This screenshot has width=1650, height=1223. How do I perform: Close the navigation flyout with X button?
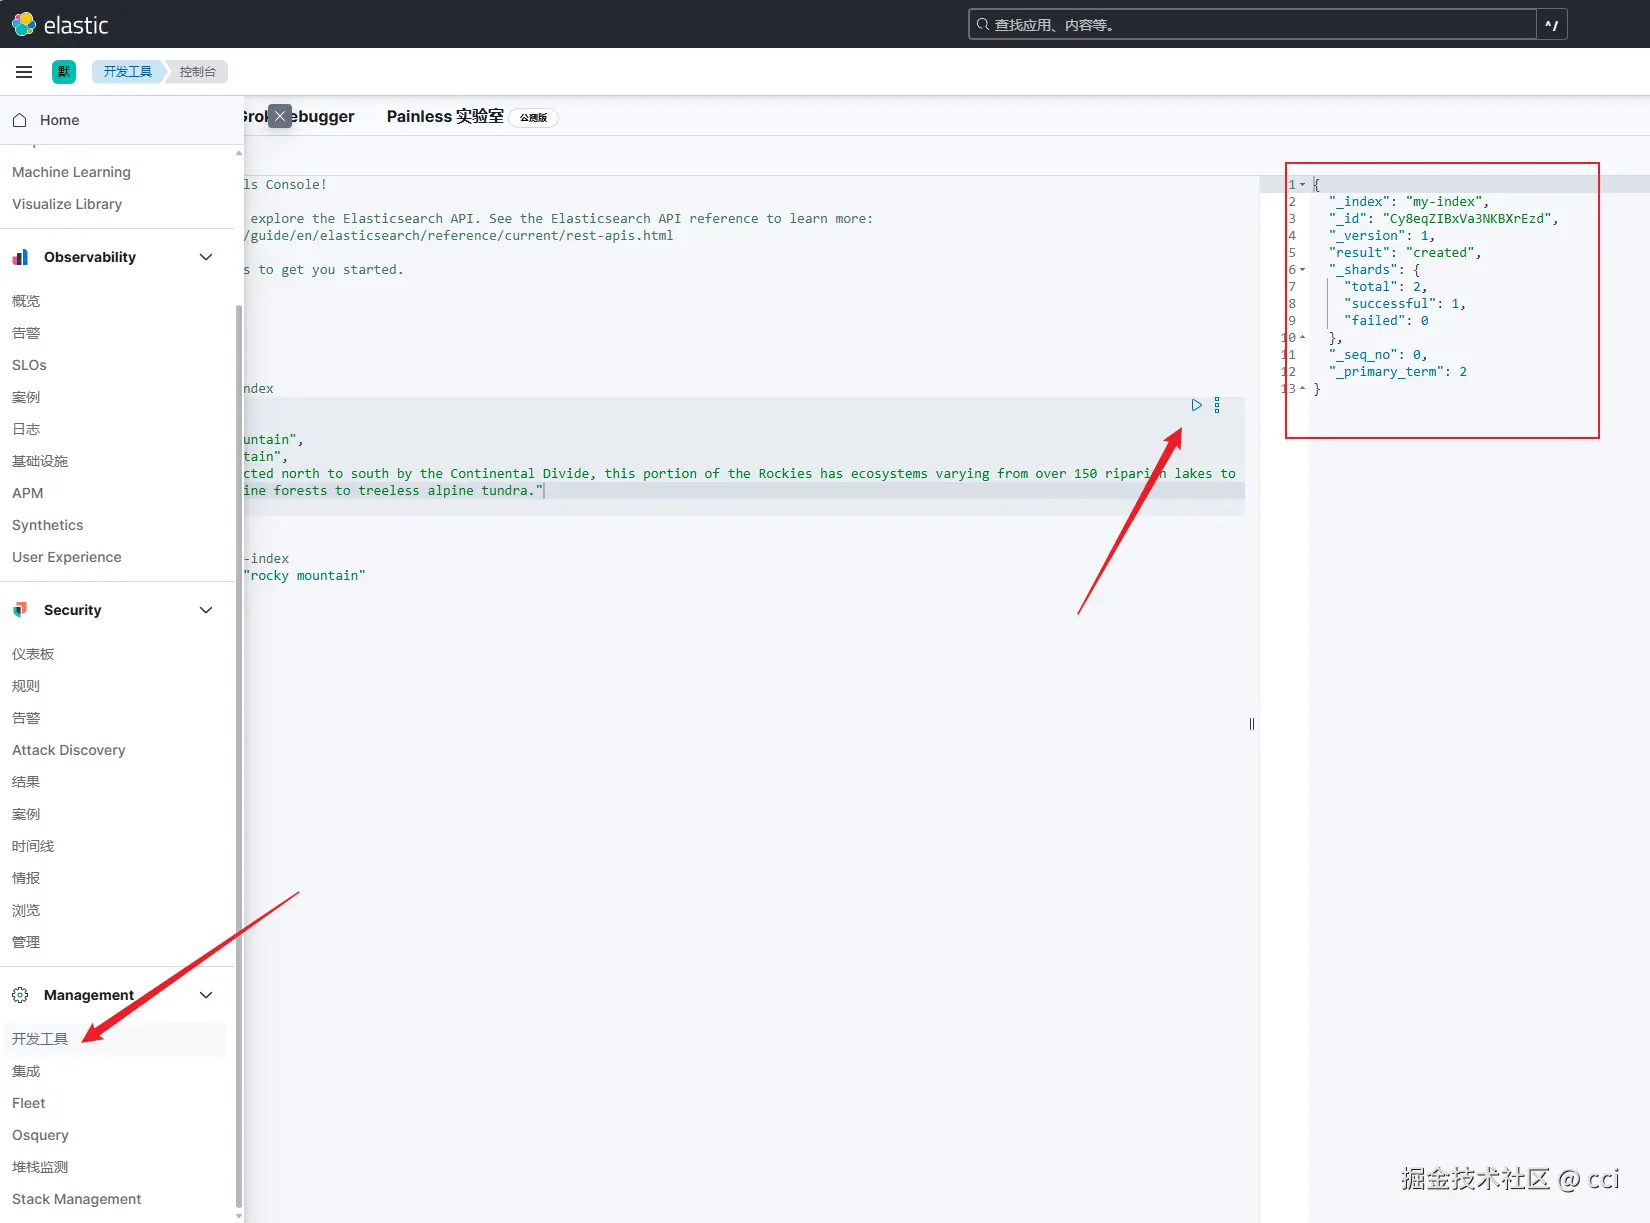(x=280, y=116)
